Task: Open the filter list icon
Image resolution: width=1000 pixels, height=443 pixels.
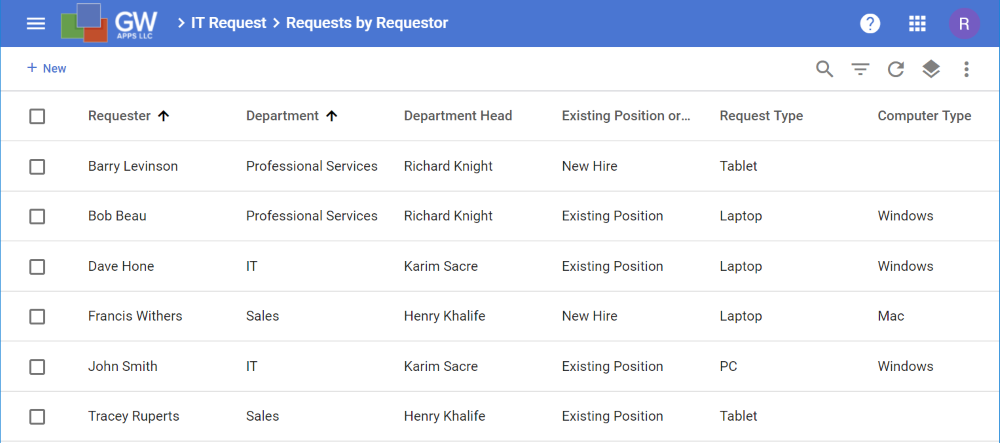Action: tap(860, 69)
